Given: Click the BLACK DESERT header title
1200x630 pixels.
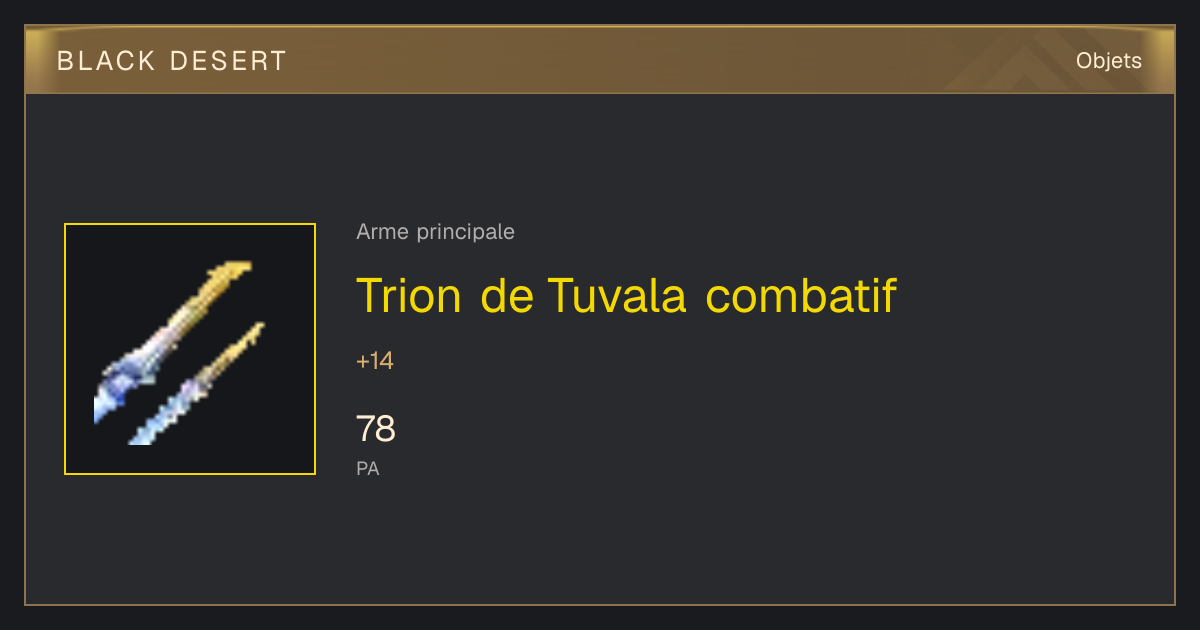Looking at the screenshot, I should tap(172, 61).
